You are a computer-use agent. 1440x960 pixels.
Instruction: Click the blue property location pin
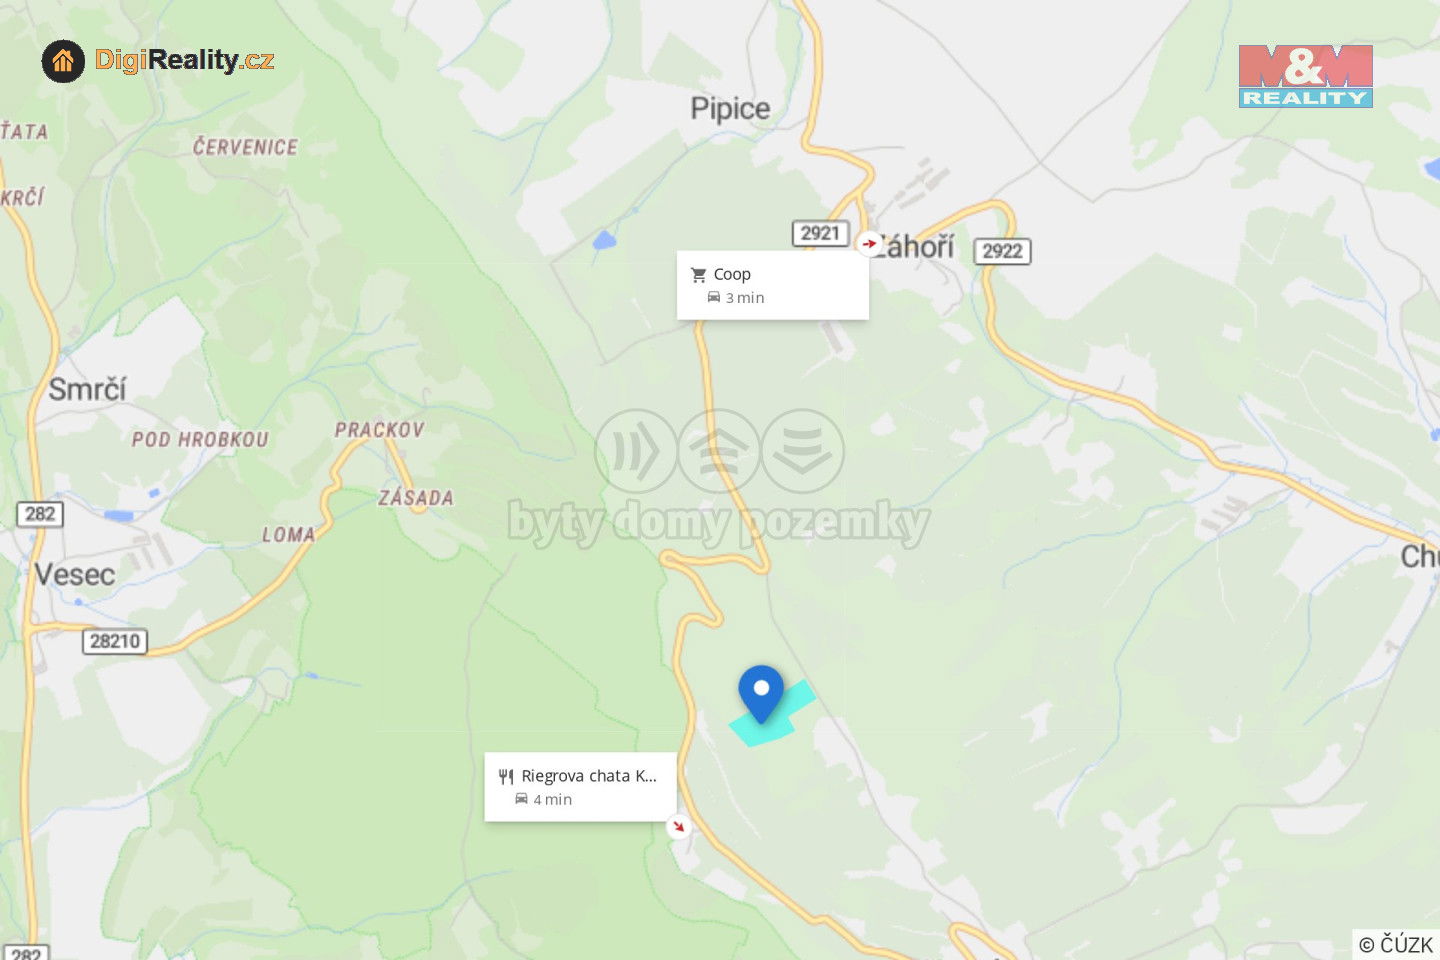(x=761, y=693)
